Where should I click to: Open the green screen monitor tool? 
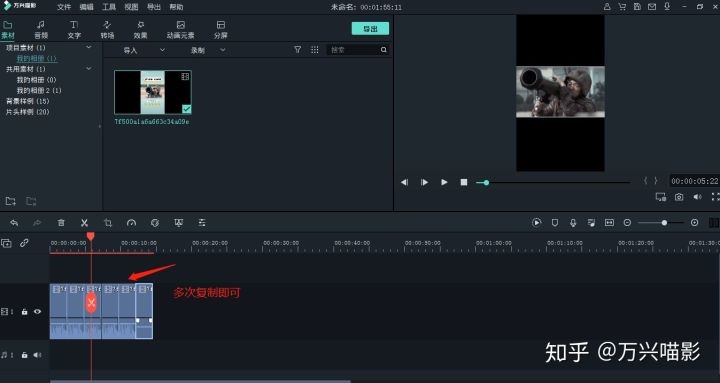(179, 223)
